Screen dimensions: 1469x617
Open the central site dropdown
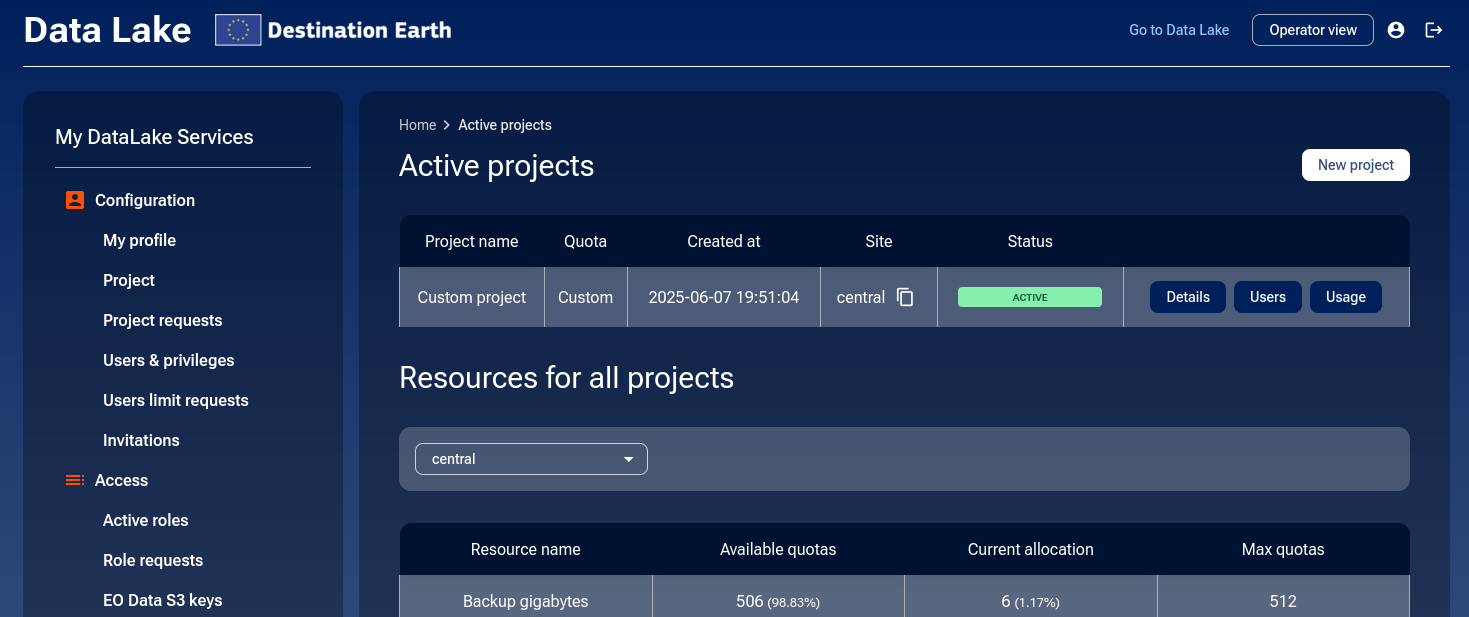[531, 458]
